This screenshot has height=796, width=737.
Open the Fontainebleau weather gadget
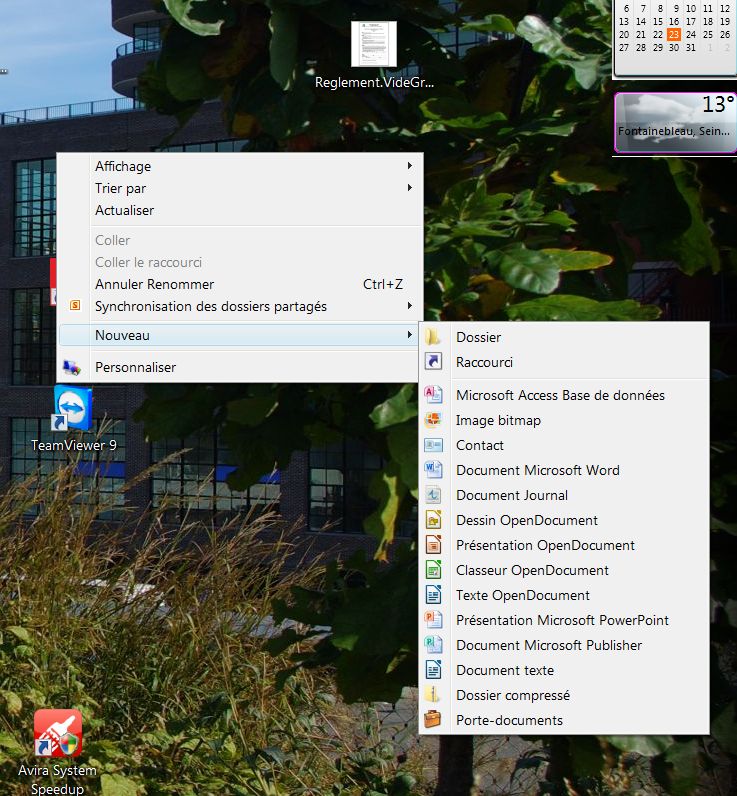[x=674, y=123]
